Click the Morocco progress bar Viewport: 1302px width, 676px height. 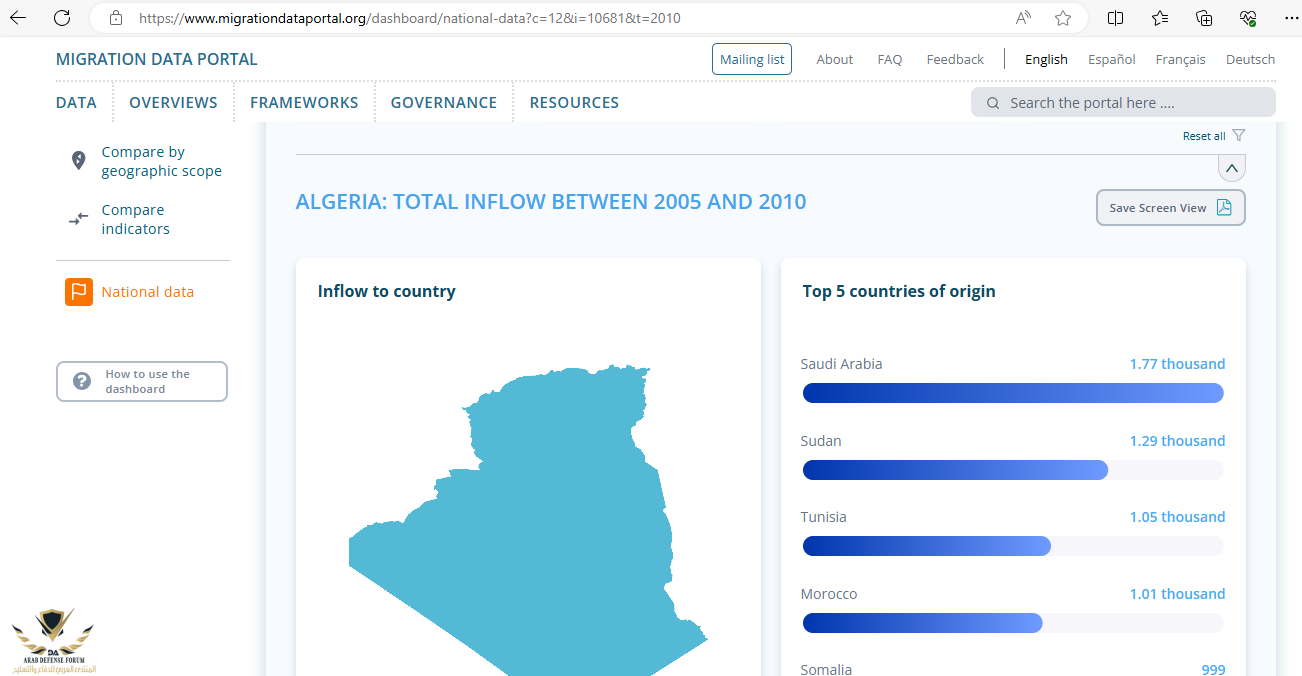[x=1013, y=623]
